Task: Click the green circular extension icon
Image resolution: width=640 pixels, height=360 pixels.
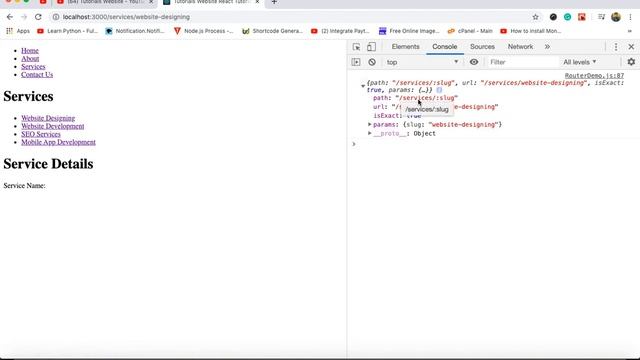Action: 567,17
